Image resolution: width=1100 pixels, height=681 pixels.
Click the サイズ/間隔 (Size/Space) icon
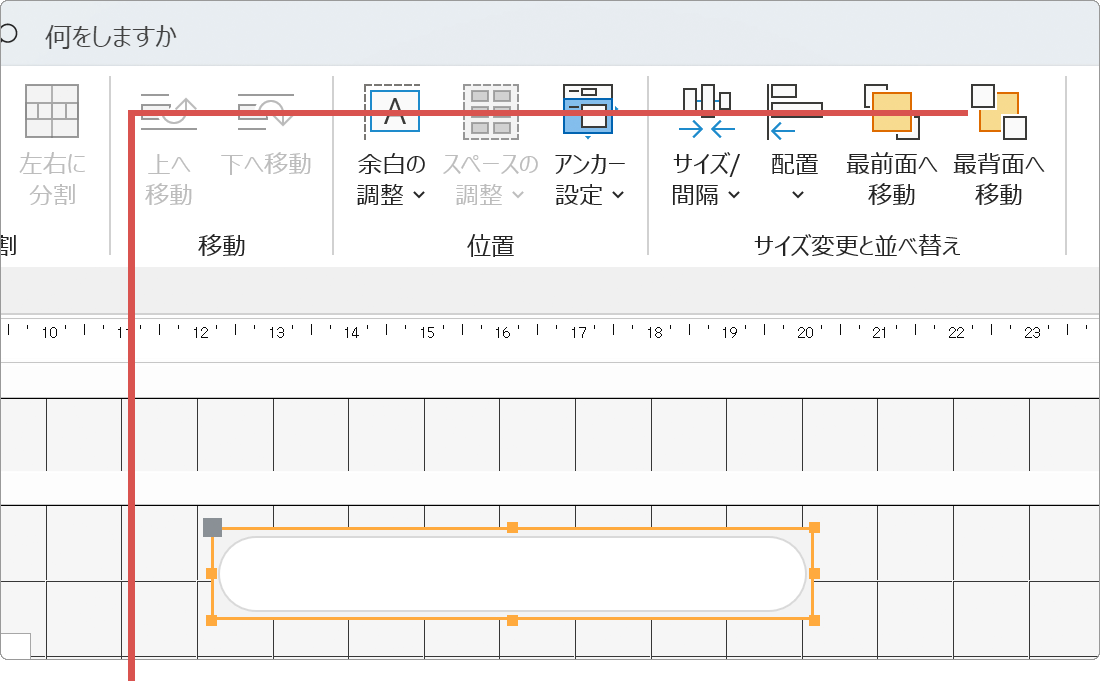tap(706, 110)
